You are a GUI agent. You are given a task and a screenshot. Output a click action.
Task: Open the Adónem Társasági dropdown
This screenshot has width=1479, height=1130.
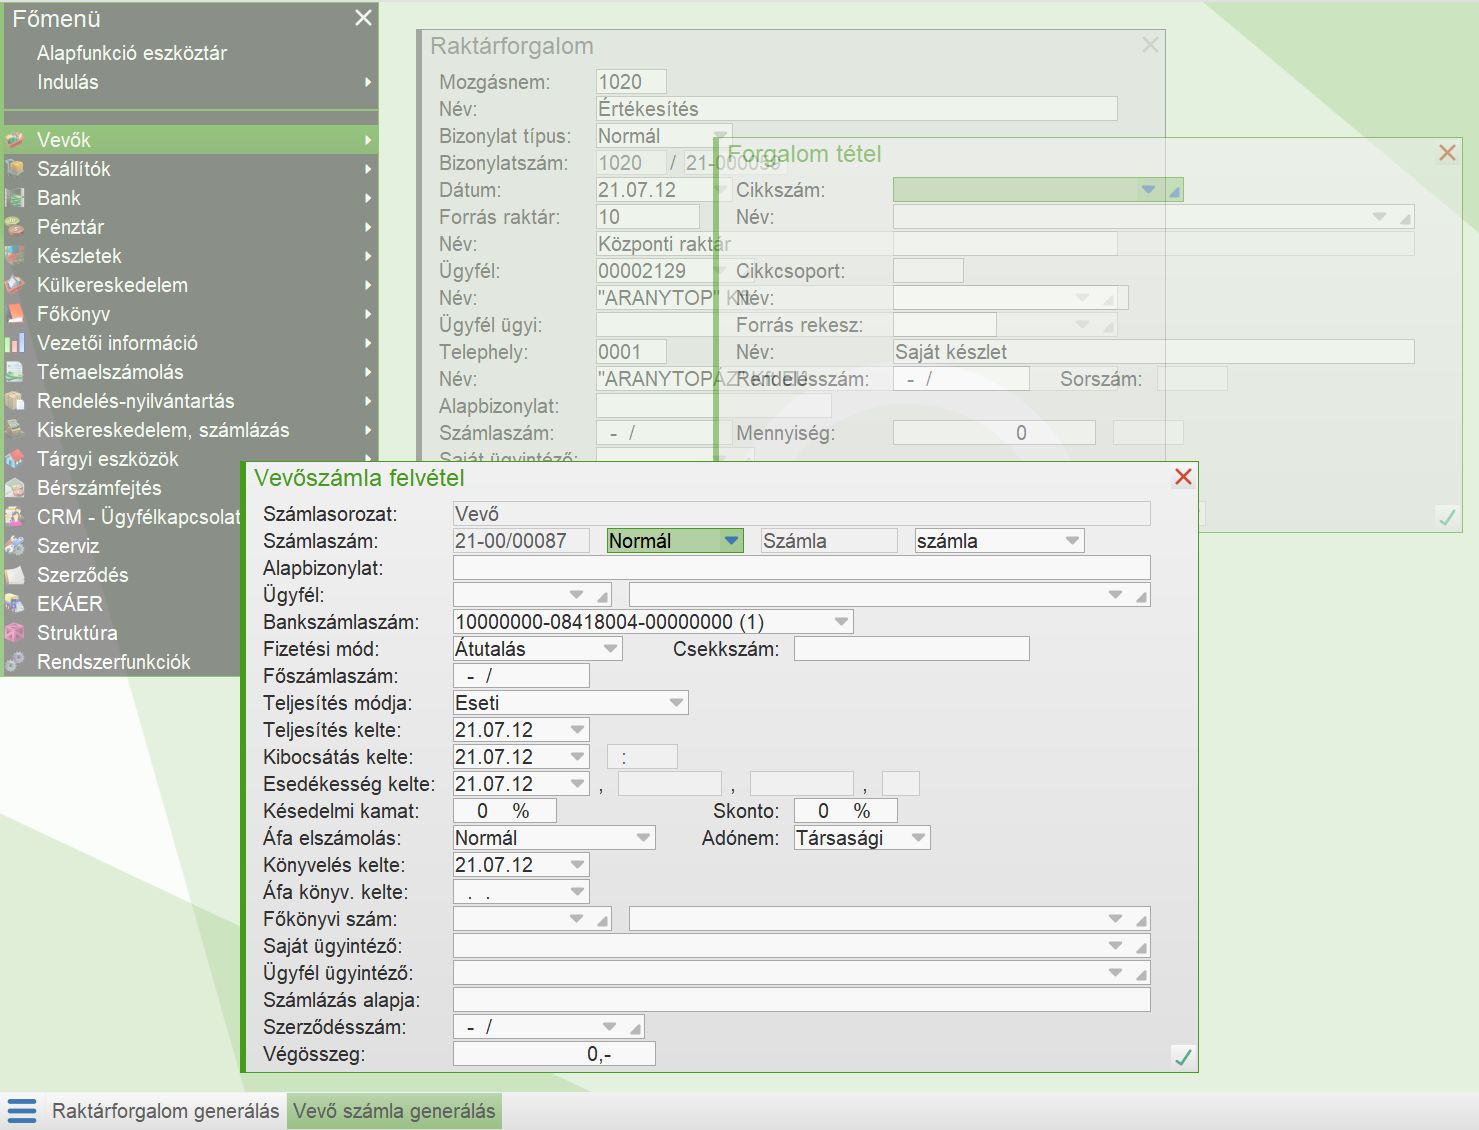(x=918, y=838)
